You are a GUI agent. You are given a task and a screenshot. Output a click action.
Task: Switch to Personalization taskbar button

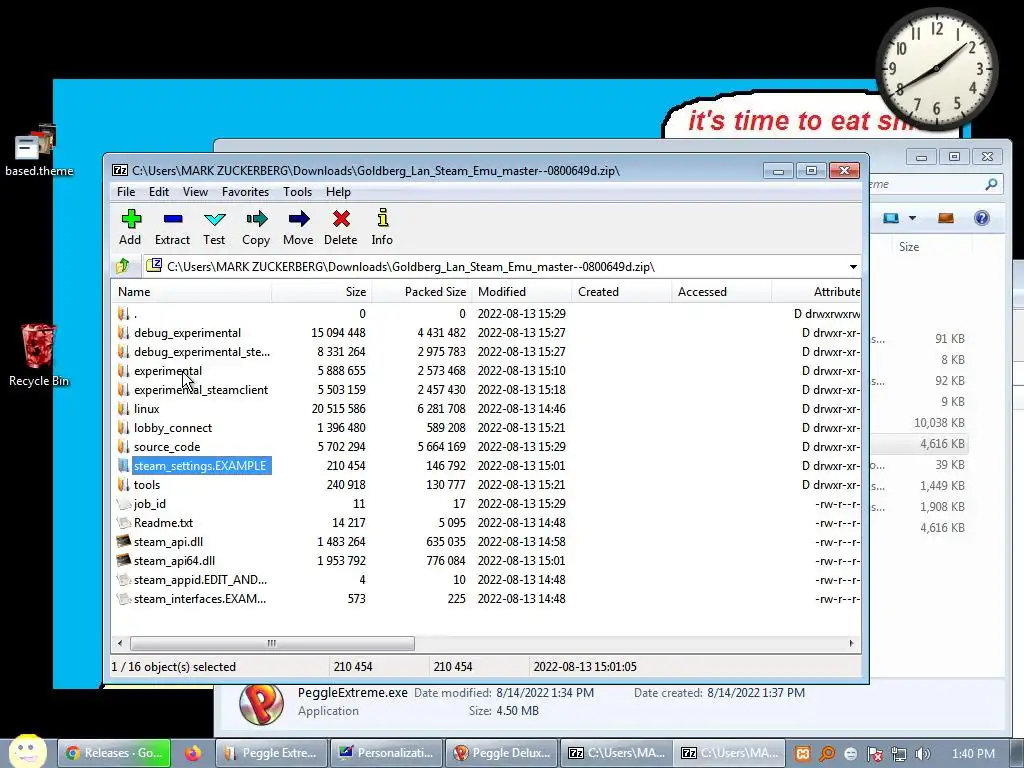[x=387, y=753]
